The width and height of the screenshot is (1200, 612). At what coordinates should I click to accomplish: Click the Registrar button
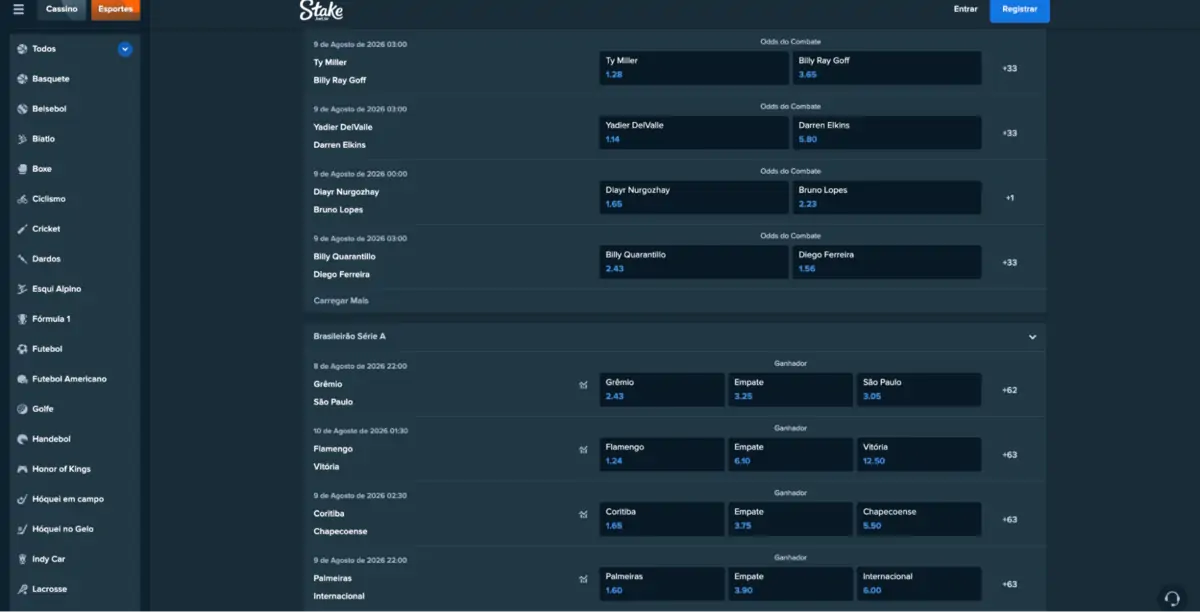click(1020, 9)
